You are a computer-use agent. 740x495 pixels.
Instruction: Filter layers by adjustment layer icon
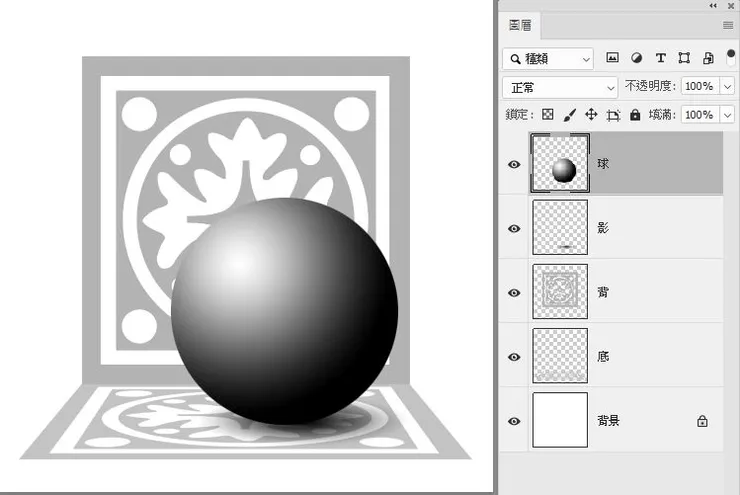636,58
